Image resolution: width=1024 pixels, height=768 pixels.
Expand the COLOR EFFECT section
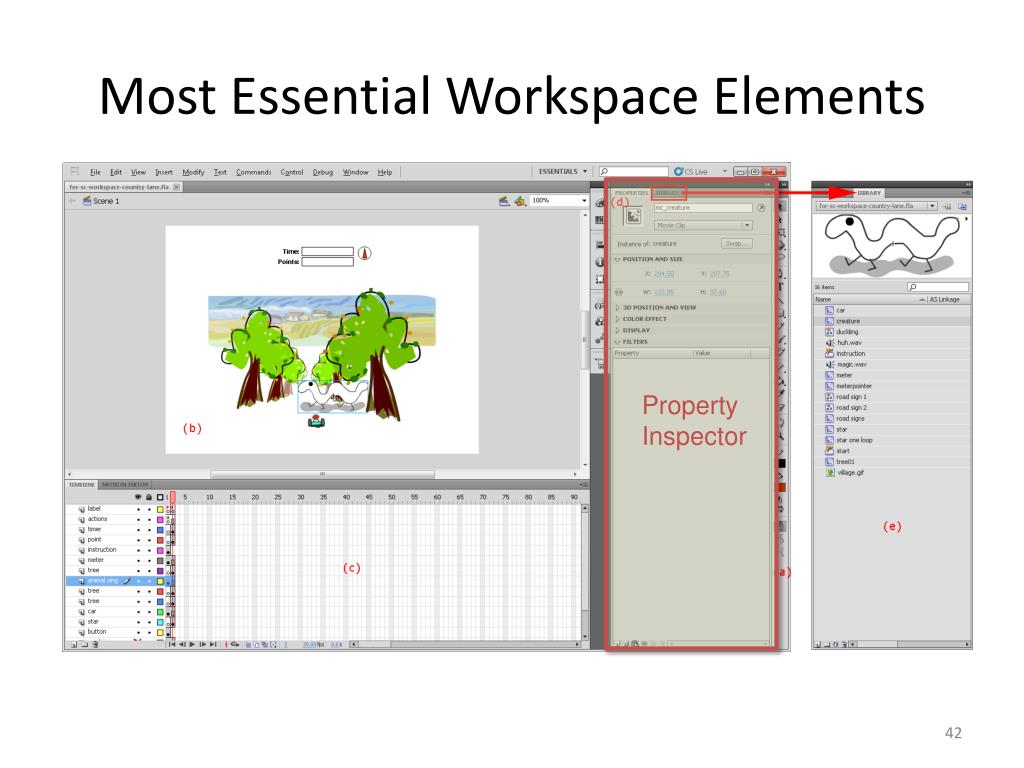(x=618, y=319)
